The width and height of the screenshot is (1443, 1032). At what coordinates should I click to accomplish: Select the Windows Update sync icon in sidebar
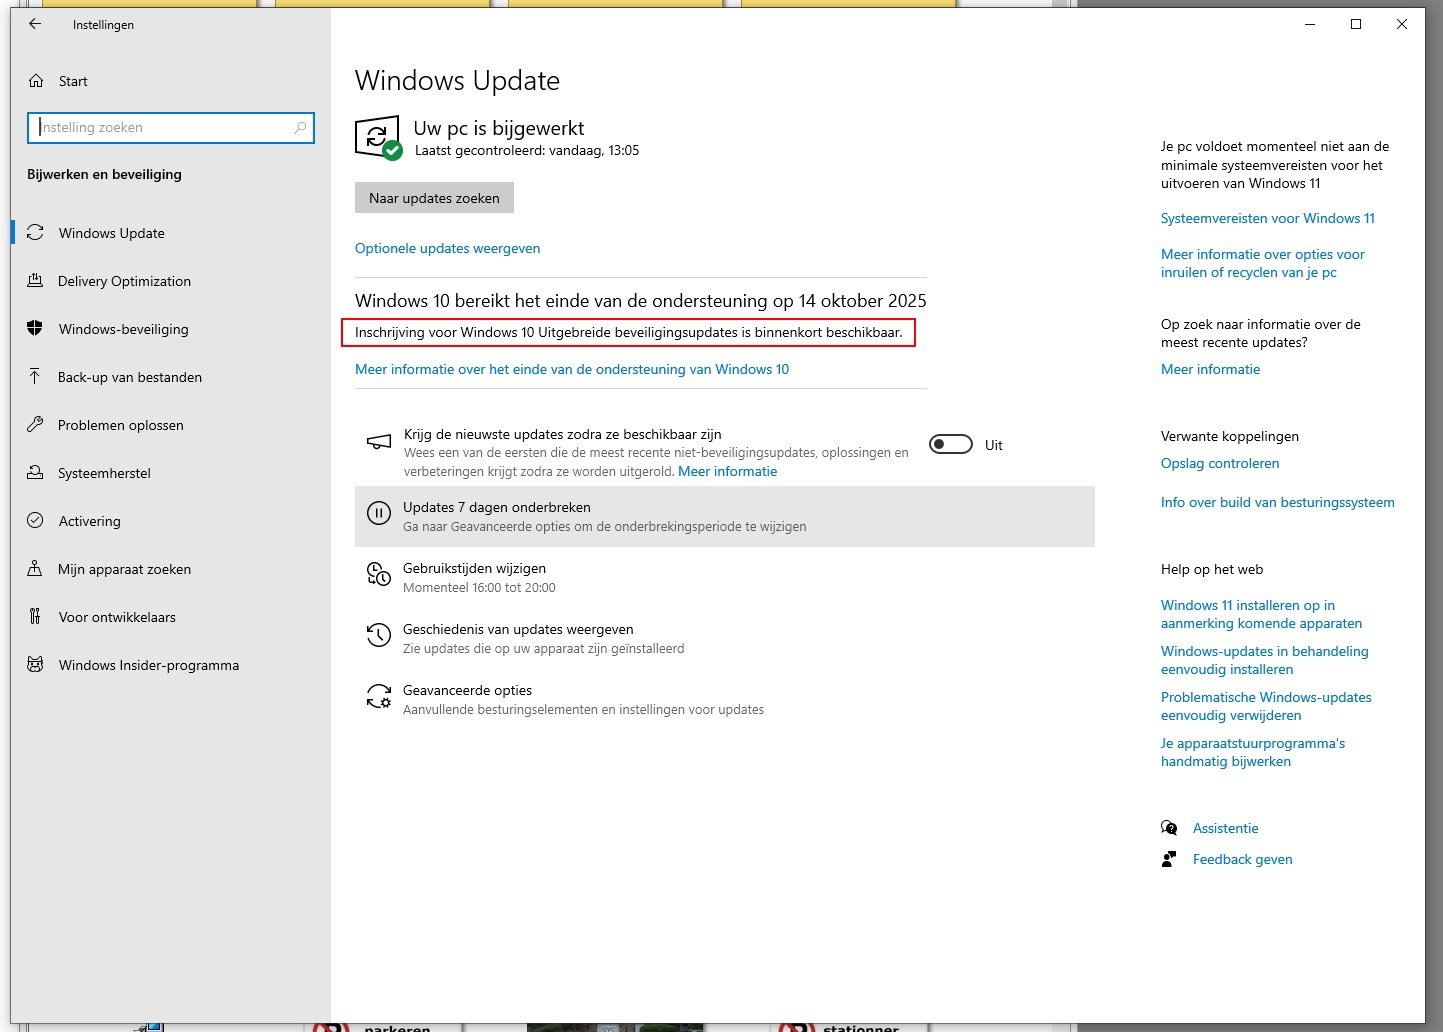[35, 233]
